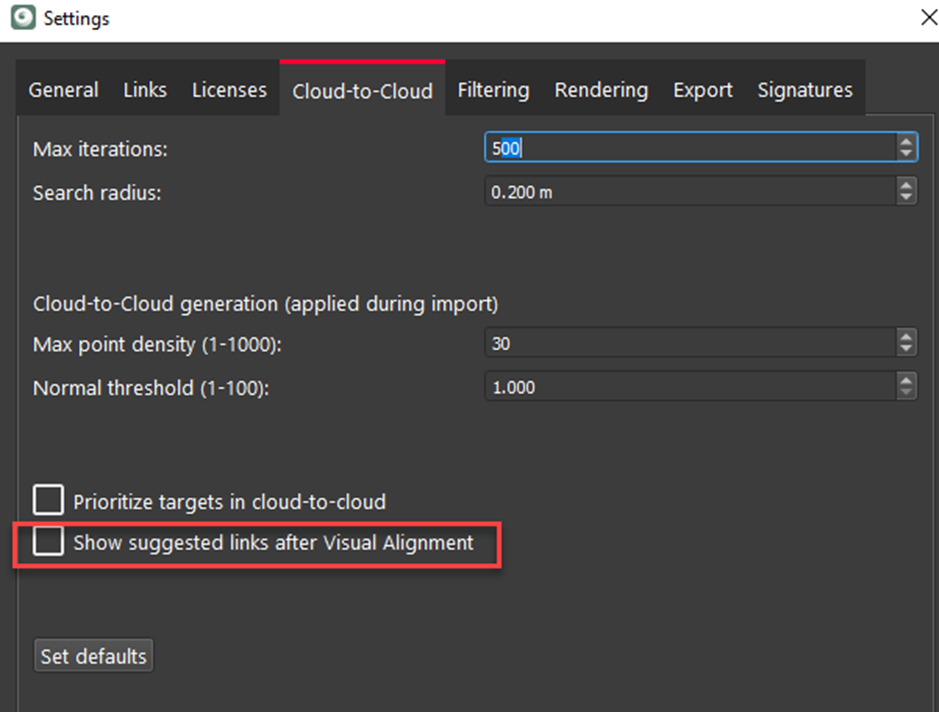Open the Links tab
939x712 pixels.
(x=145, y=90)
